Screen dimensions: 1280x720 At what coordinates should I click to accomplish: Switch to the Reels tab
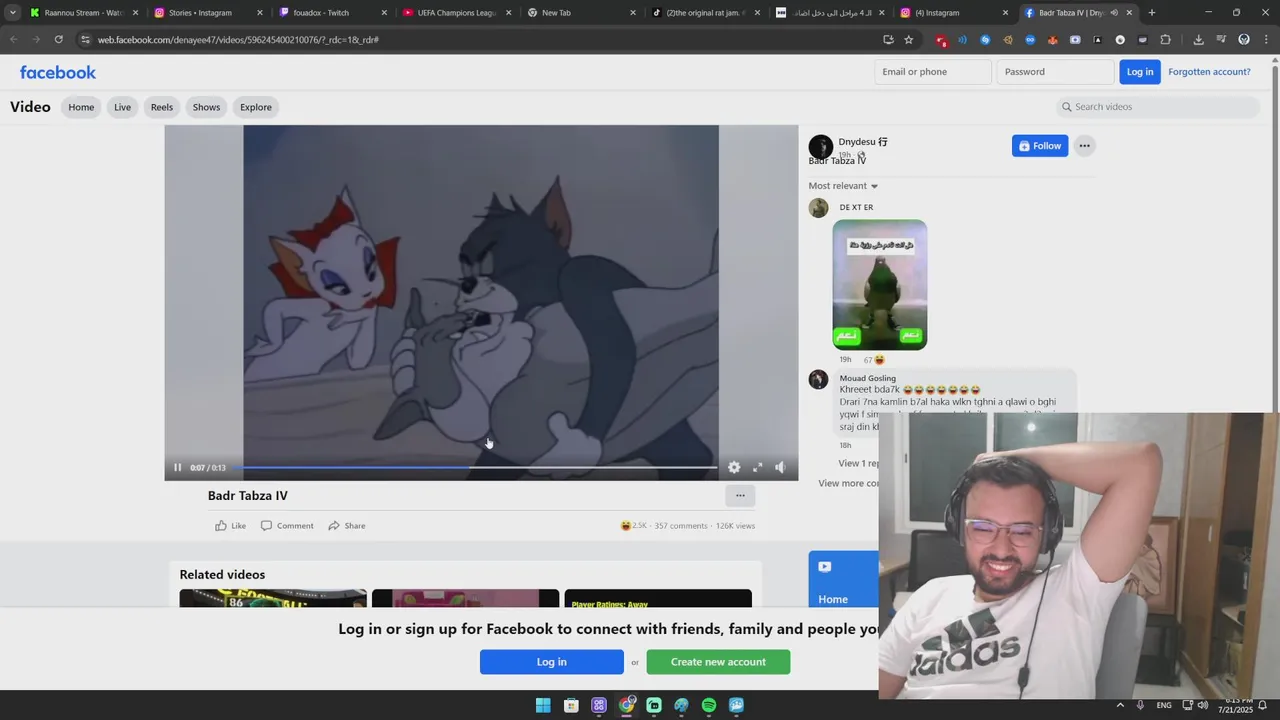click(162, 107)
